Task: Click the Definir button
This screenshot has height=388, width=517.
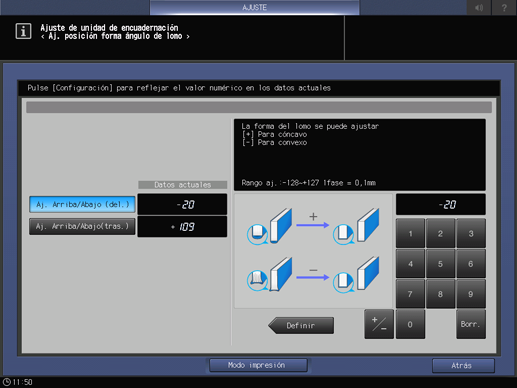Action: coord(301,325)
